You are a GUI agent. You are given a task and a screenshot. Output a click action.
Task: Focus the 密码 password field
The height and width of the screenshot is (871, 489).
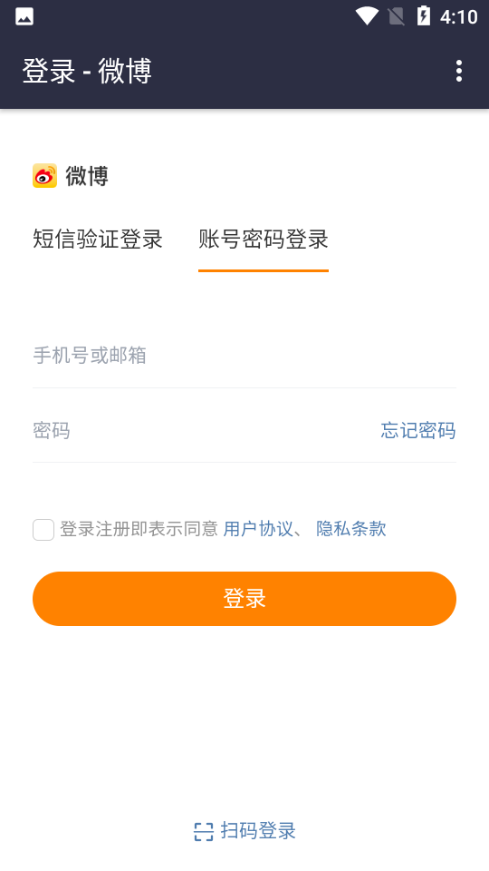(200, 431)
